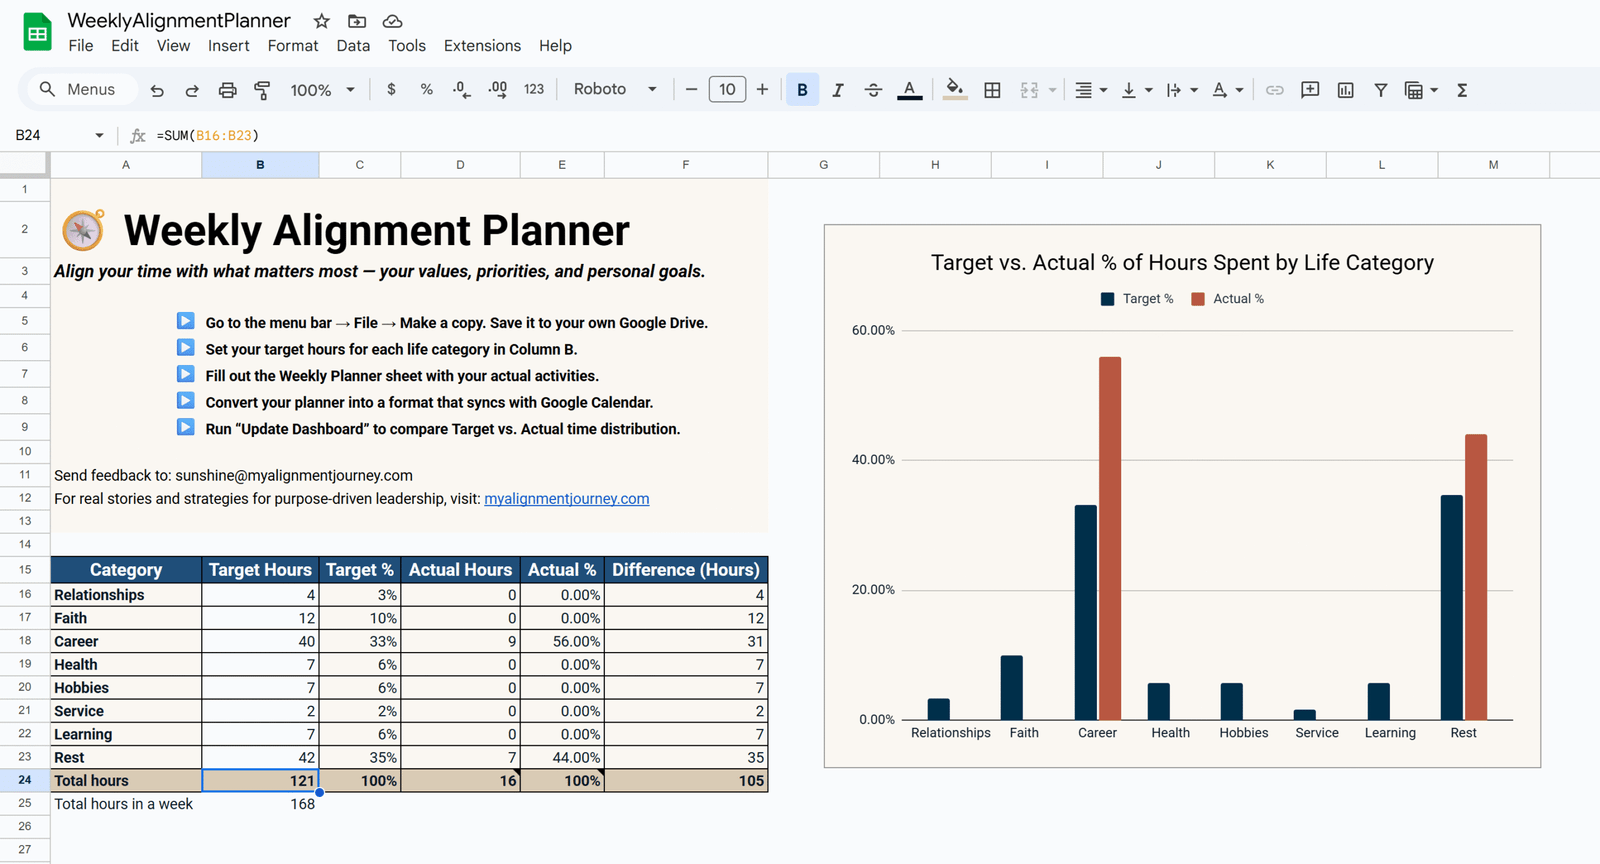Expand the Roboto font dropdown
1600x864 pixels.
[614, 89]
